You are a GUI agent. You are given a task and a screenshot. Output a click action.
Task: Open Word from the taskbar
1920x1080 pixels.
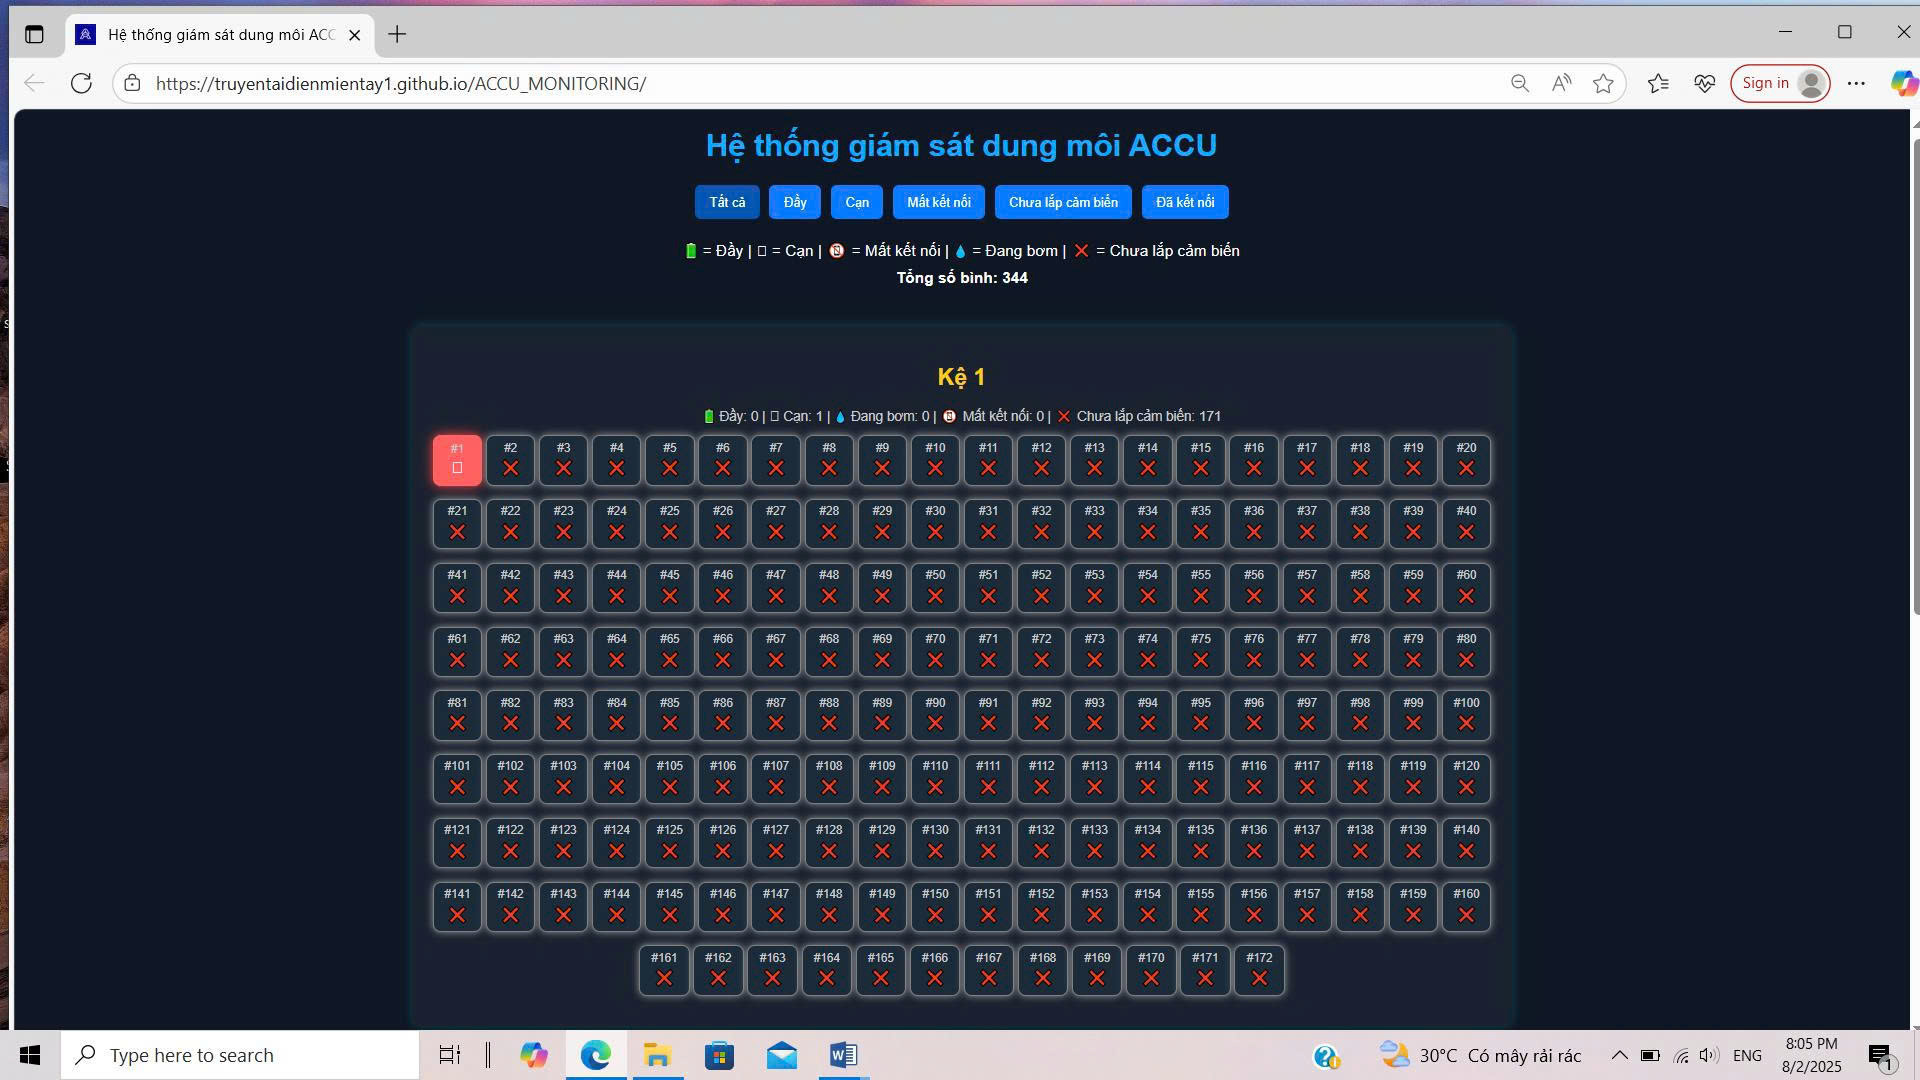click(843, 1056)
